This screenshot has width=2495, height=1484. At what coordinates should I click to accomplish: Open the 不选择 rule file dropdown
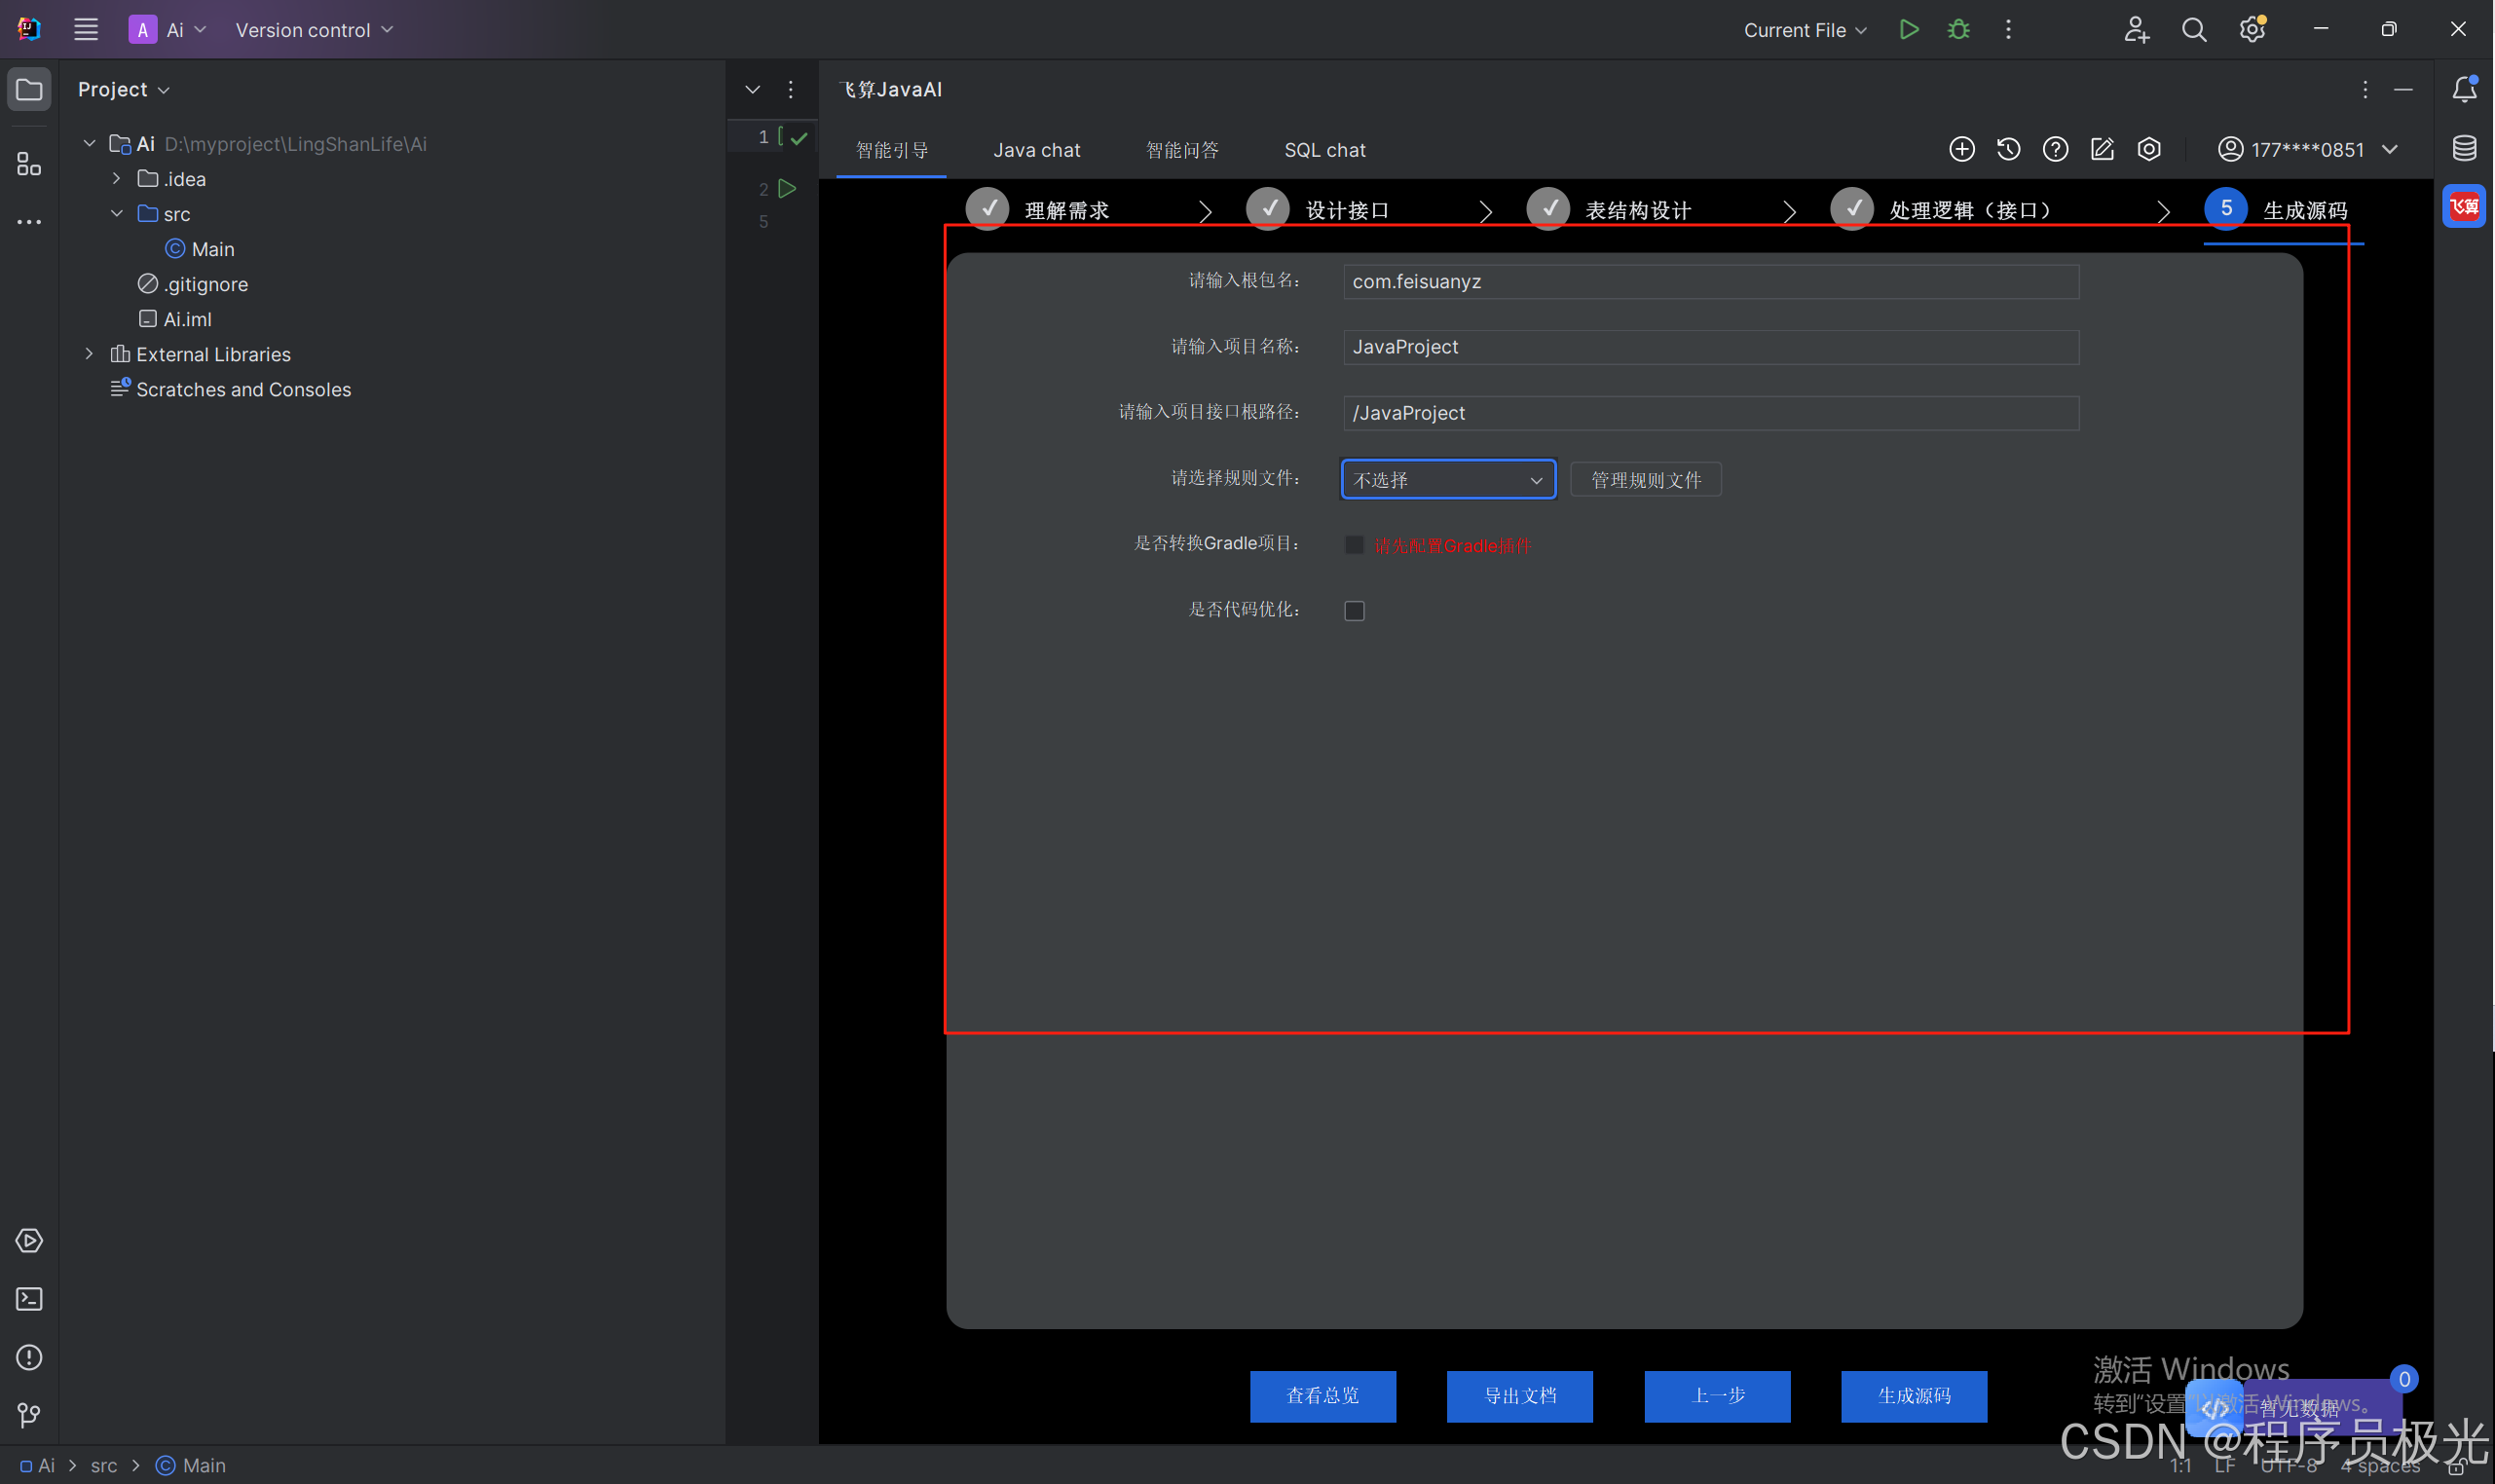tap(1447, 480)
